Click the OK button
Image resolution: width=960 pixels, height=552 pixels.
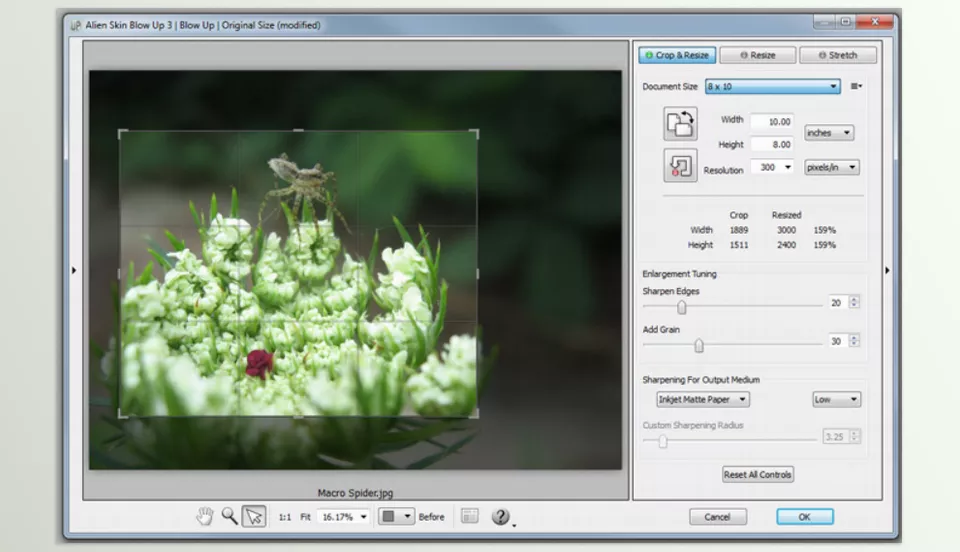[804, 517]
